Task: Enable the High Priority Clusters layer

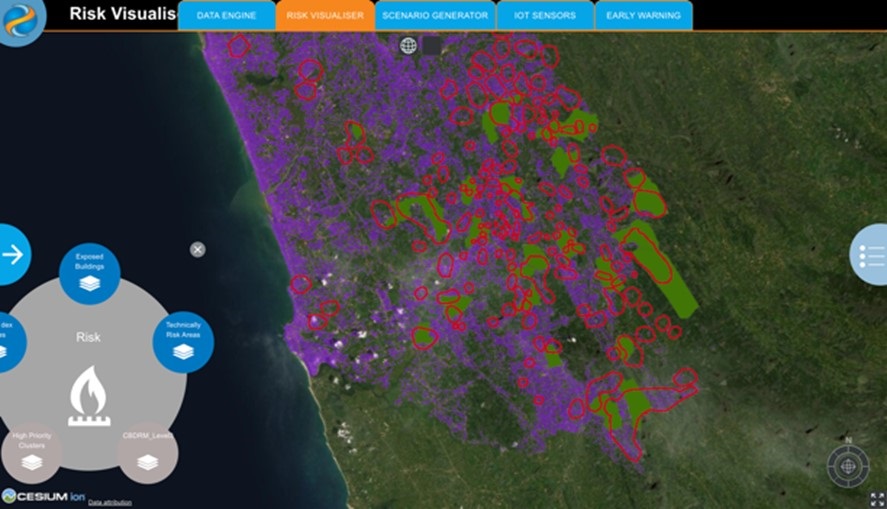Action: click(32, 452)
